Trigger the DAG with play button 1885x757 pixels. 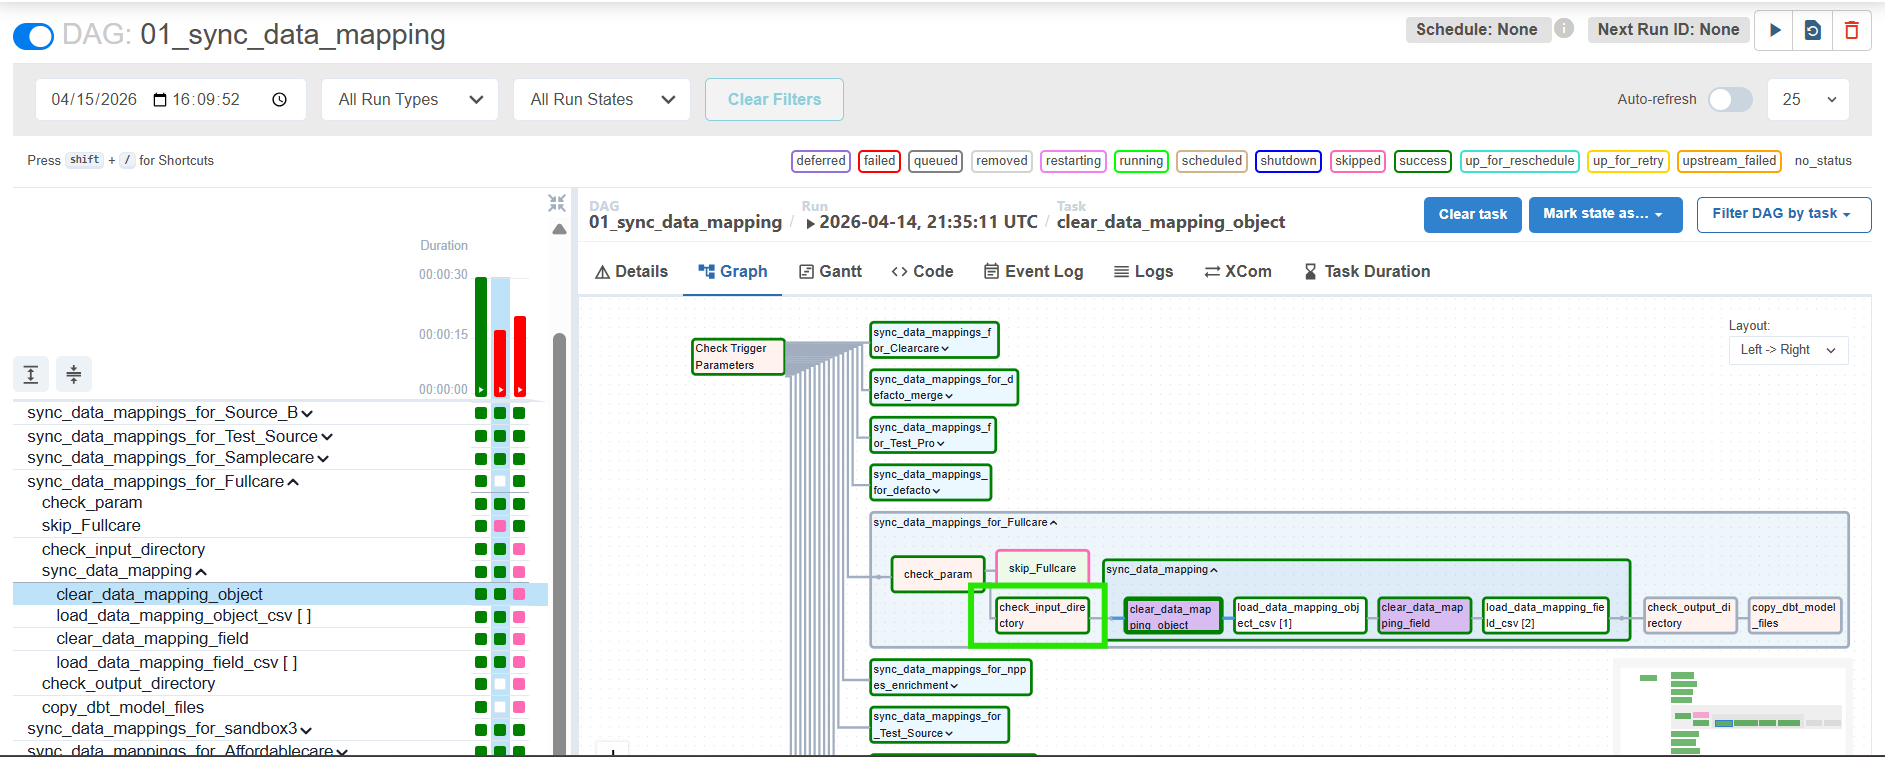click(x=1775, y=30)
